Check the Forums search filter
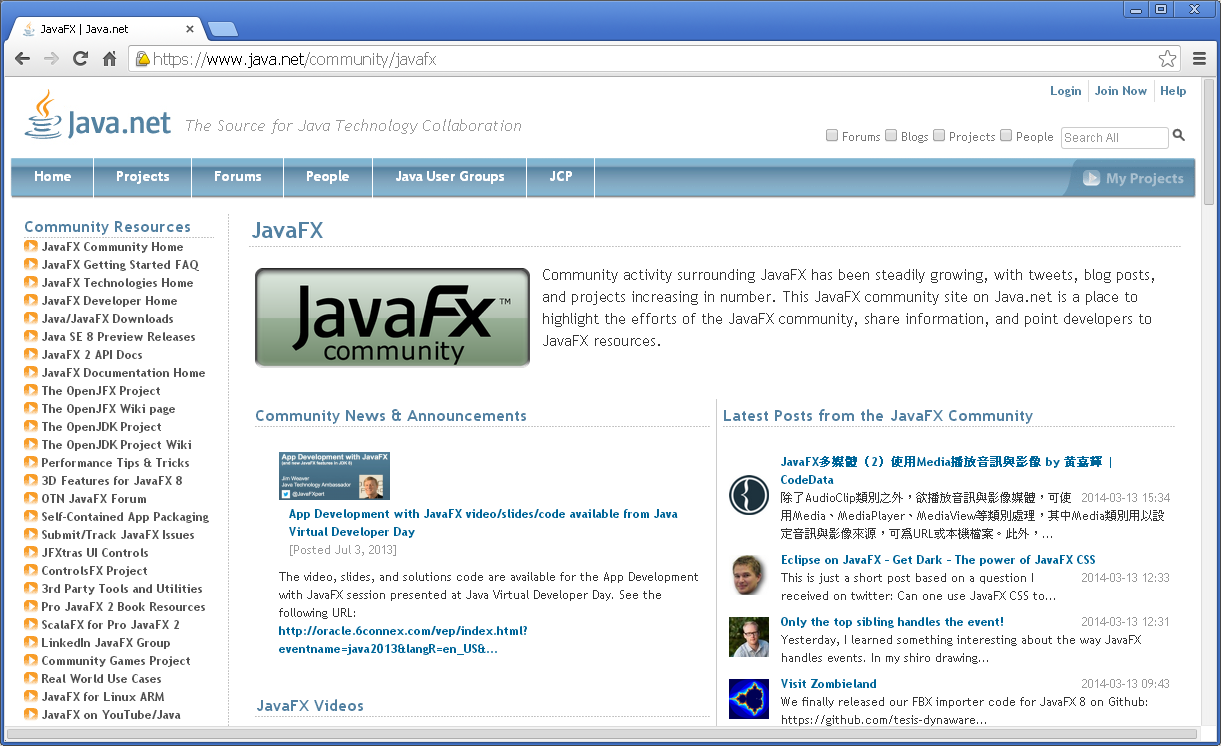1221x746 pixels. coord(832,136)
